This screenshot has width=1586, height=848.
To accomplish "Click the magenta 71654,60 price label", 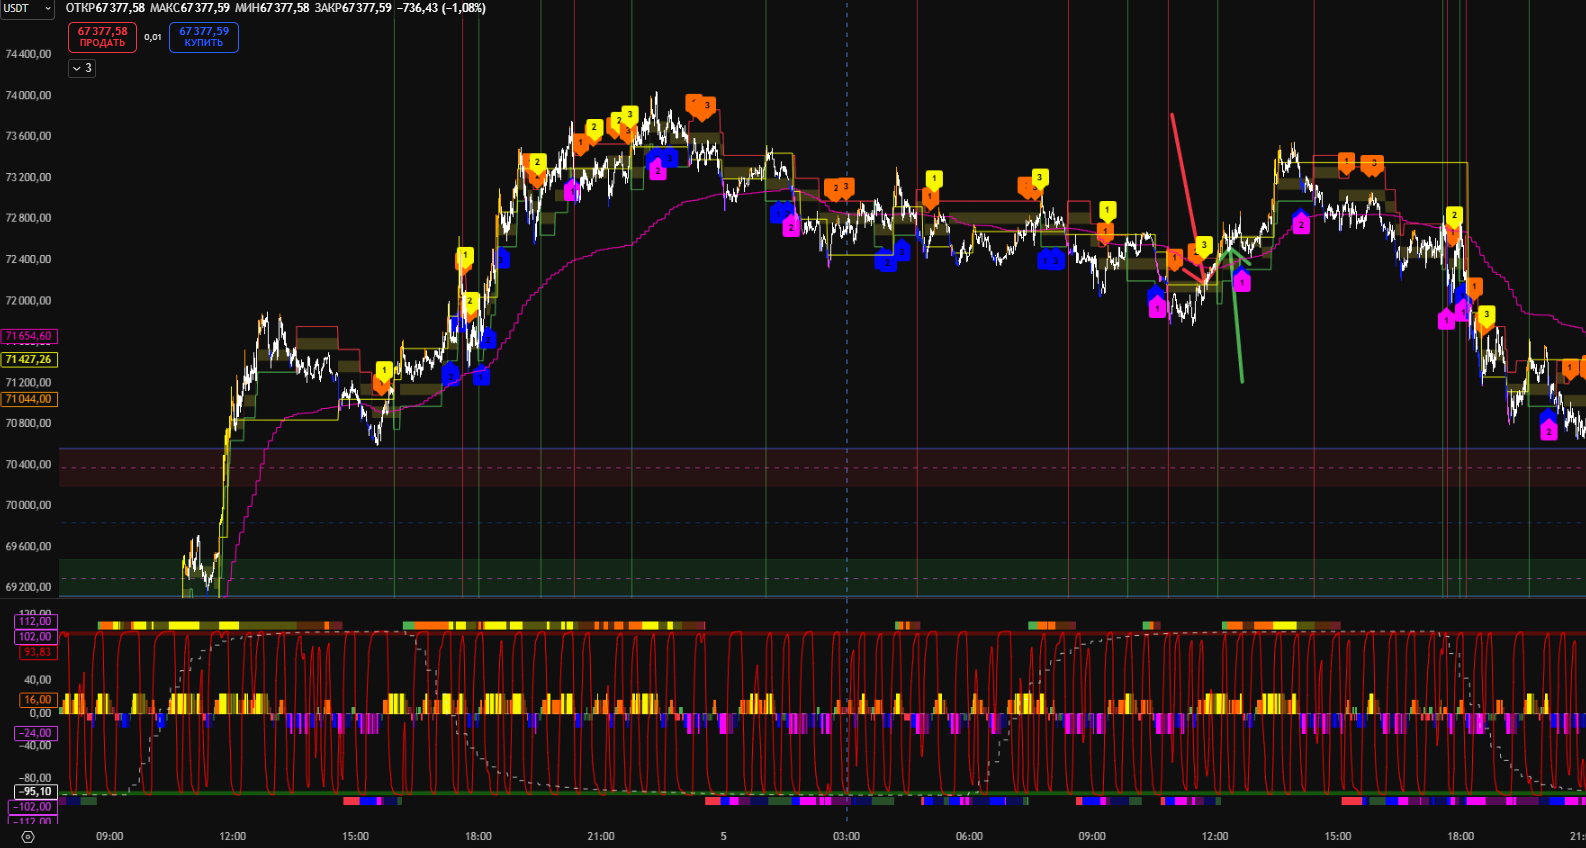I will (x=29, y=337).
